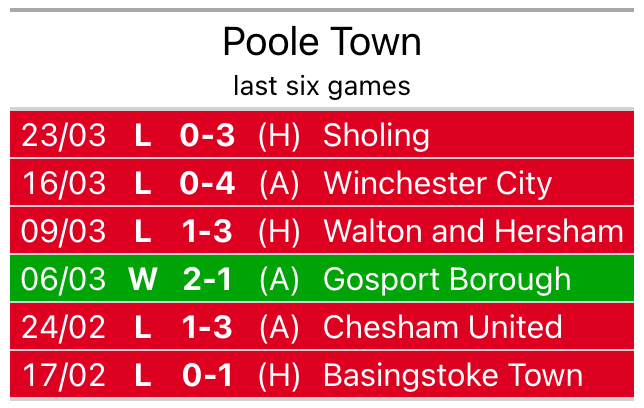Image resolution: width=644 pixels, height=408 pixels.
Task: Click the 23/03 match date
Action: coord(64,136)
